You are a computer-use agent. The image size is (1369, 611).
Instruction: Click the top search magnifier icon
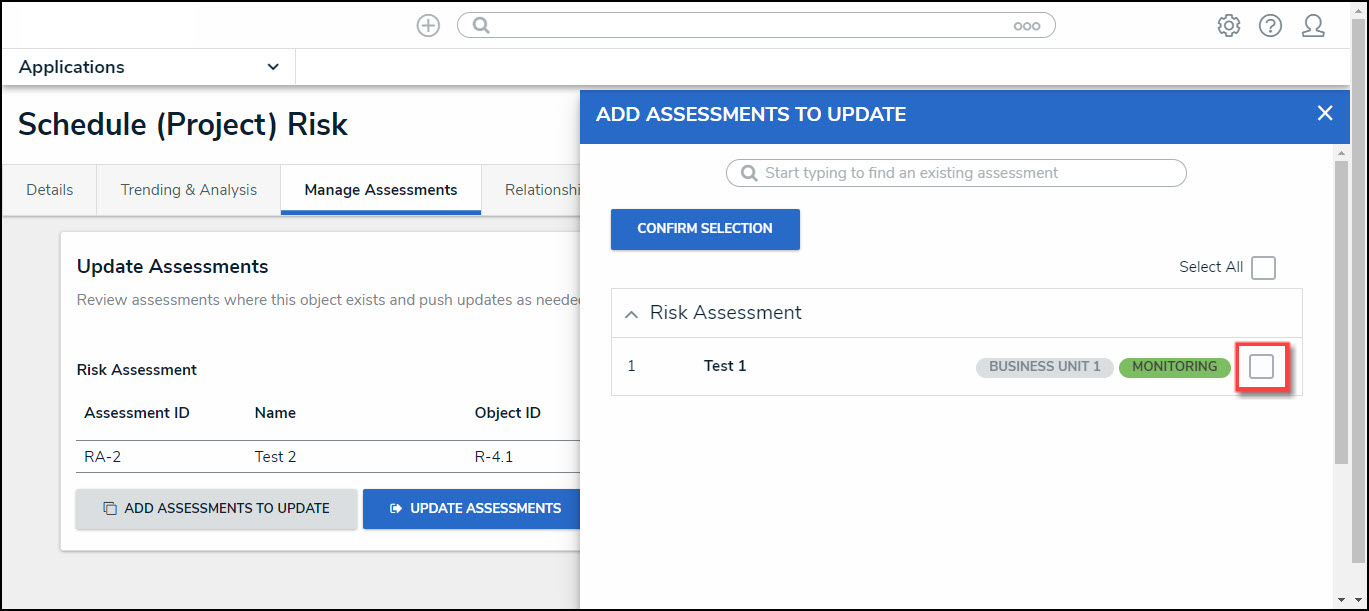(481, 26)
